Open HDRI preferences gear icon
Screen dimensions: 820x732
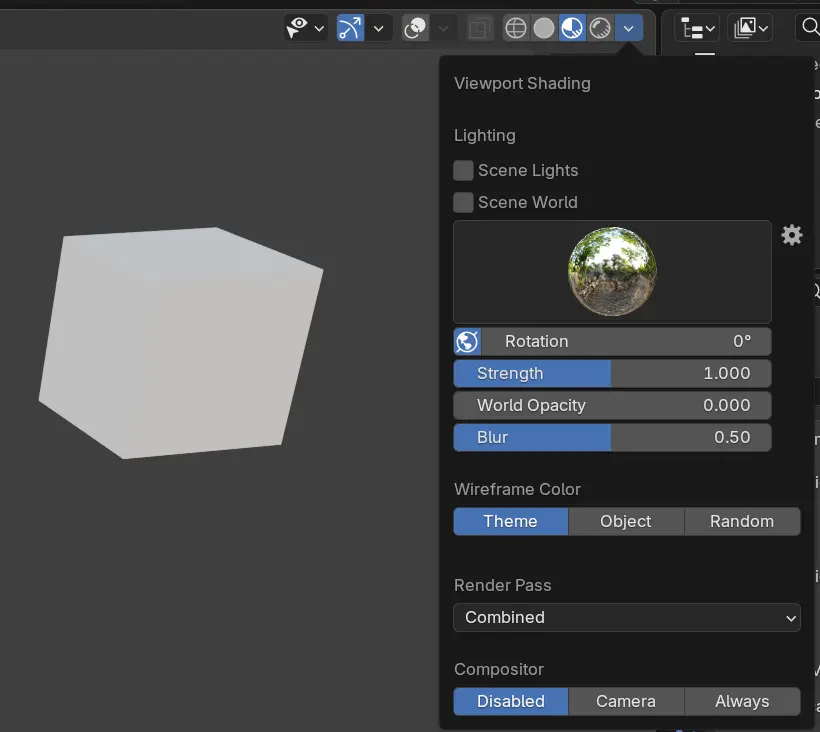pos(792,235)
